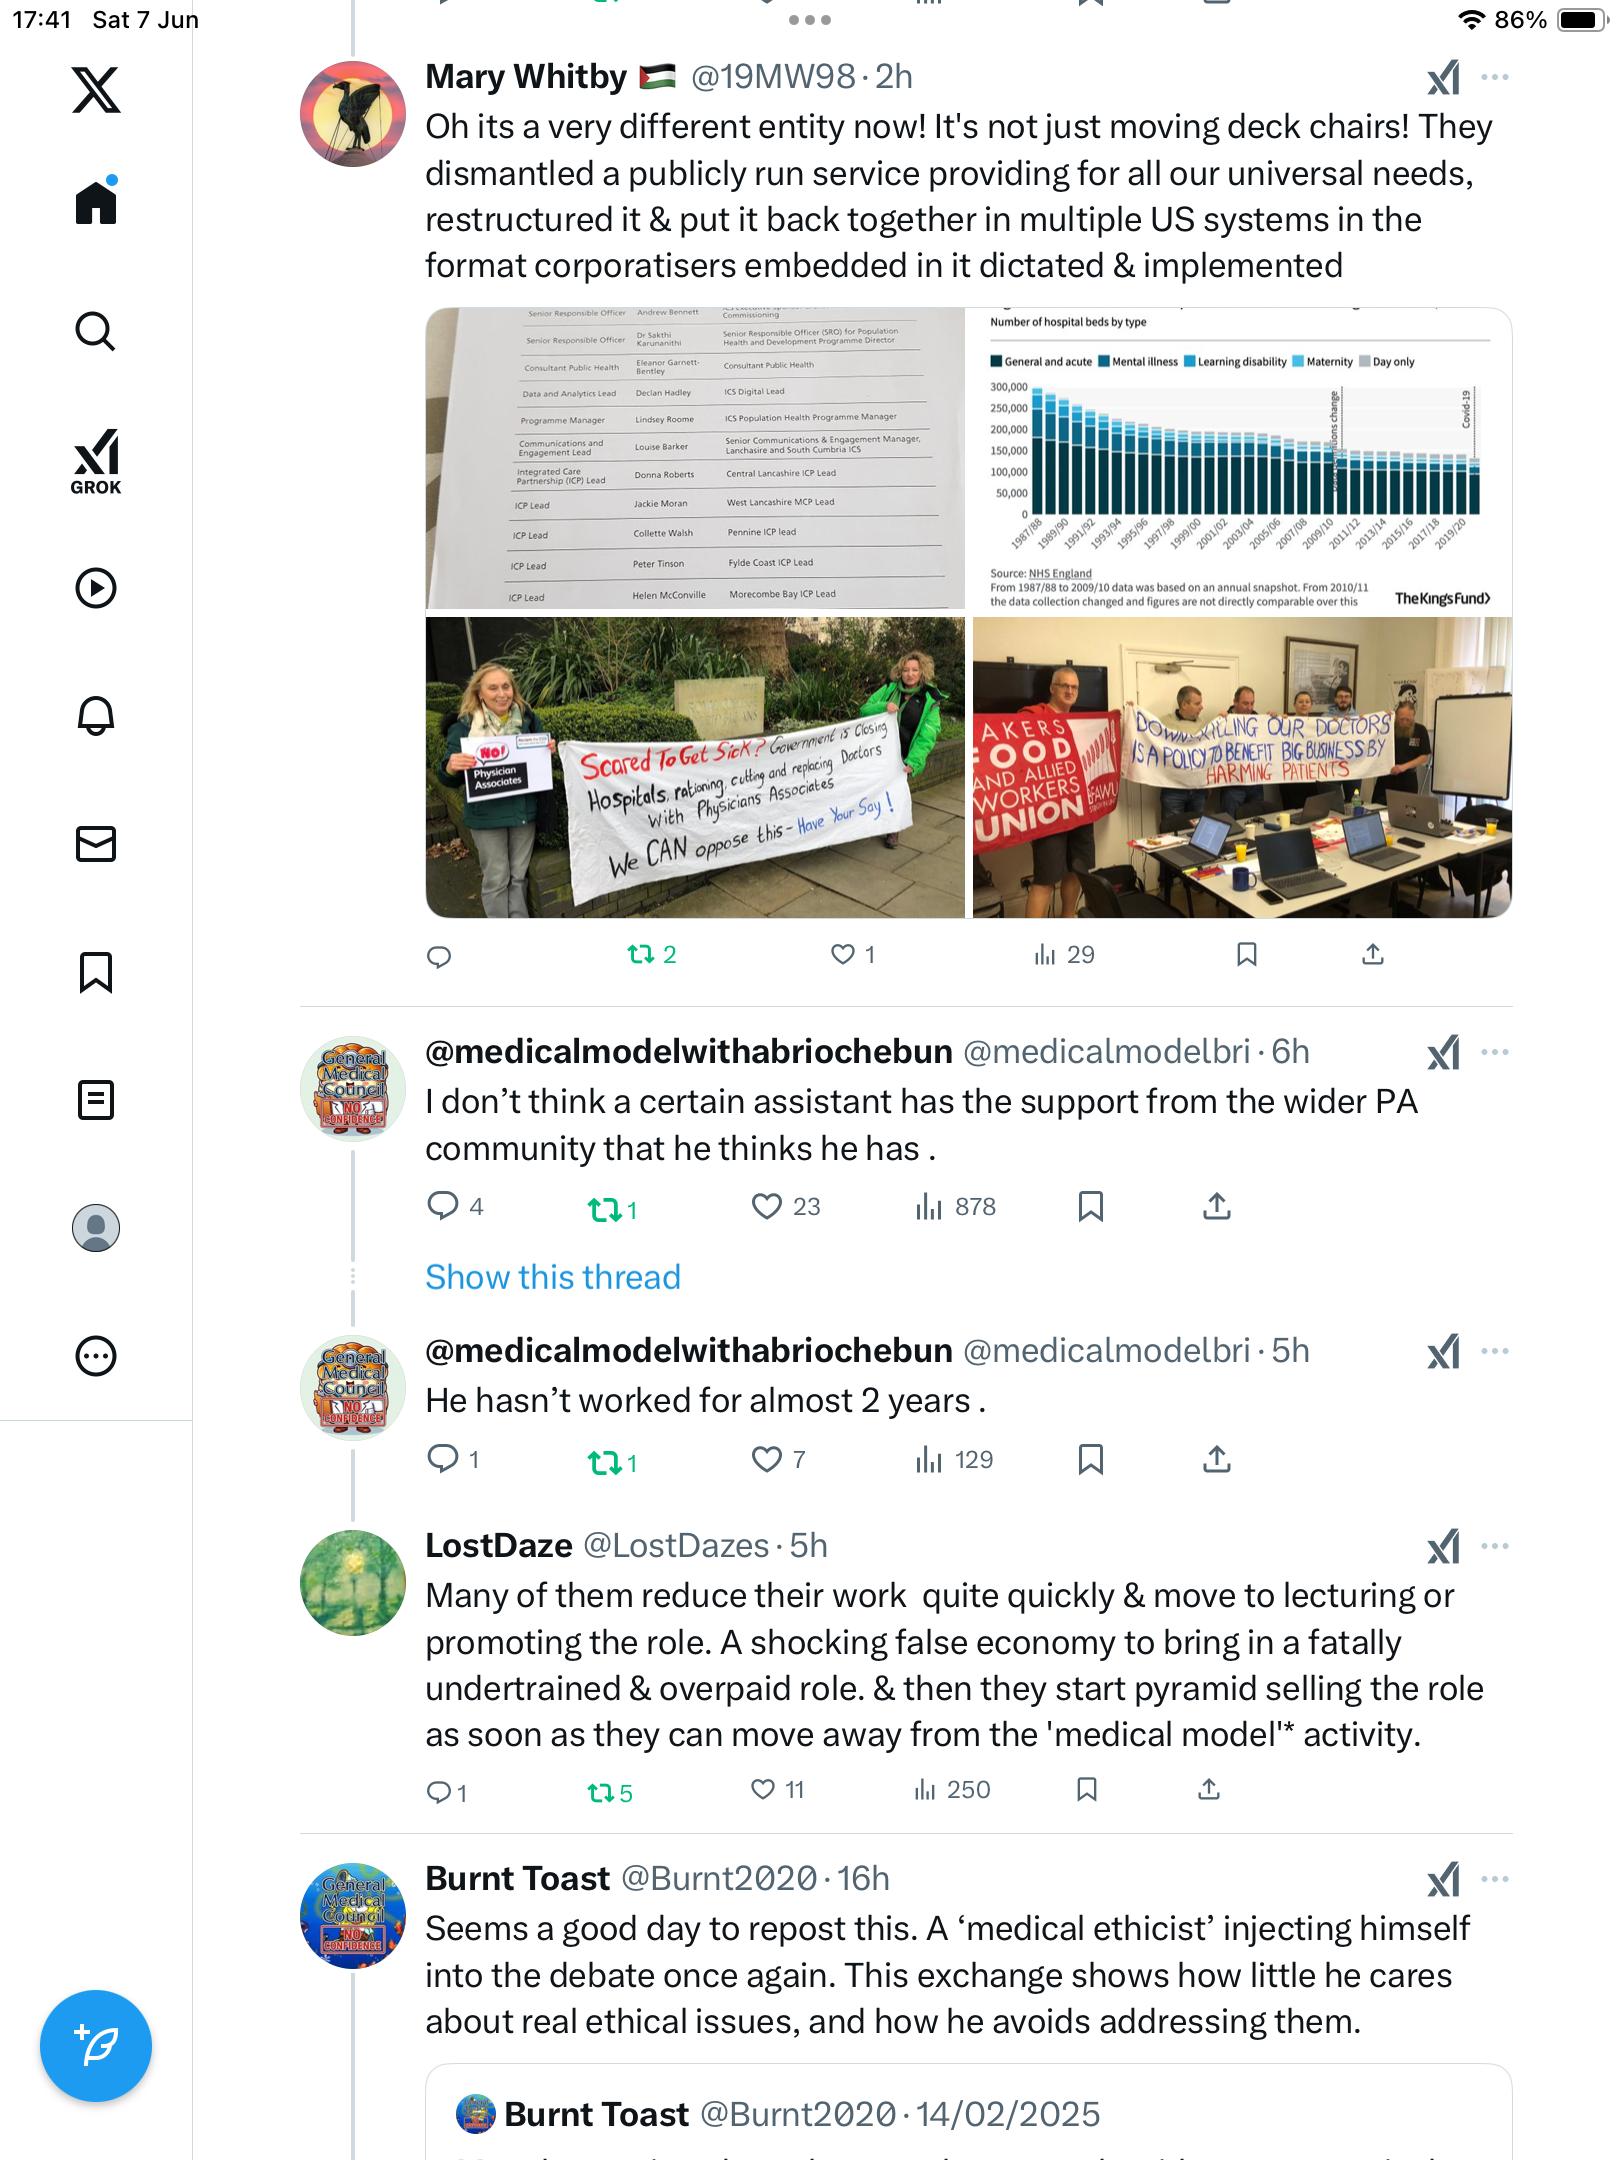
Task: Repost the 'He hasn't worked' post
Action: (612, 1462)
